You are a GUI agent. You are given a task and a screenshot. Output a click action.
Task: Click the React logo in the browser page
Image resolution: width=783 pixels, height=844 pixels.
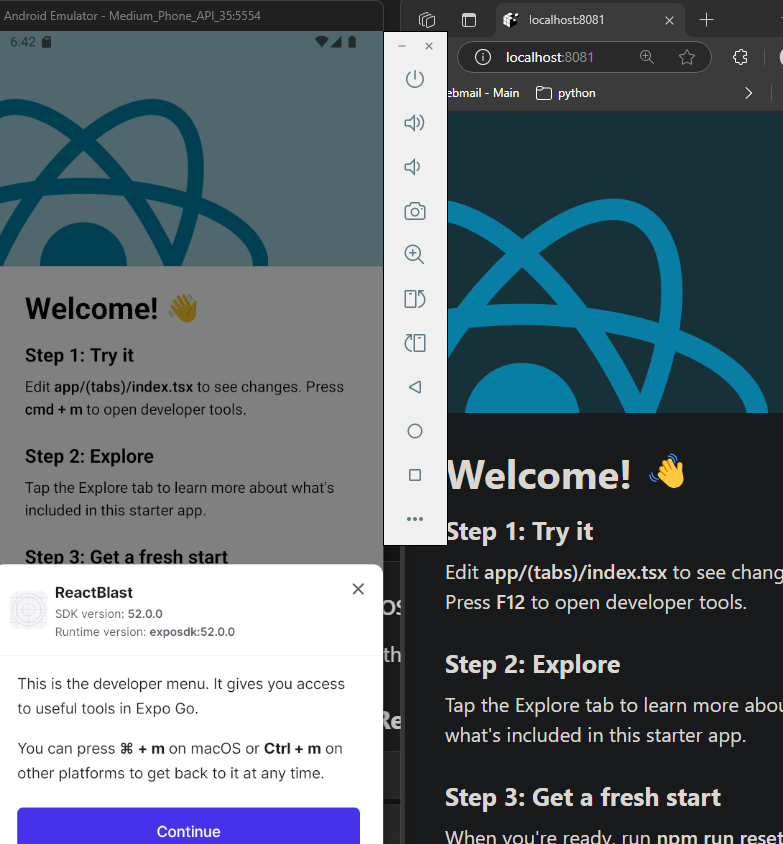pos(608,307)
